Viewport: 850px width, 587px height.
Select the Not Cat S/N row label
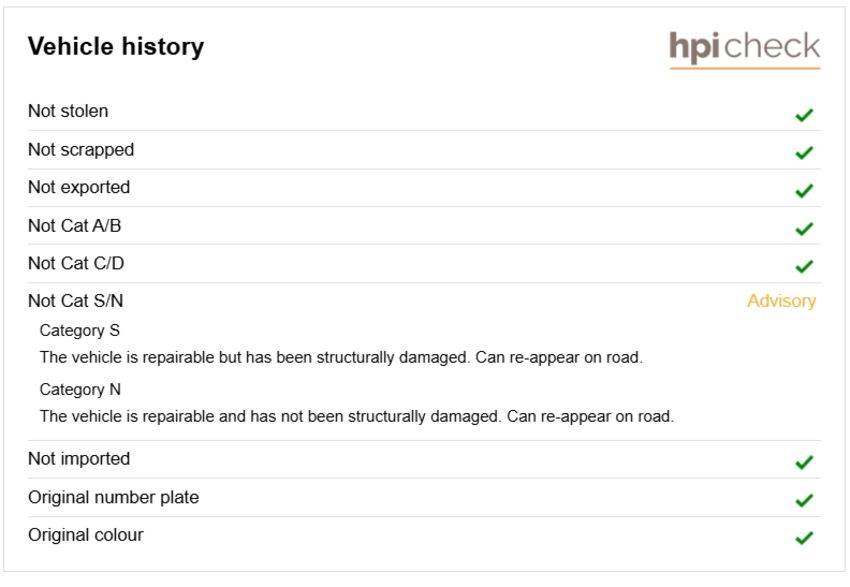pyautogui.click(x=76, y=301)
